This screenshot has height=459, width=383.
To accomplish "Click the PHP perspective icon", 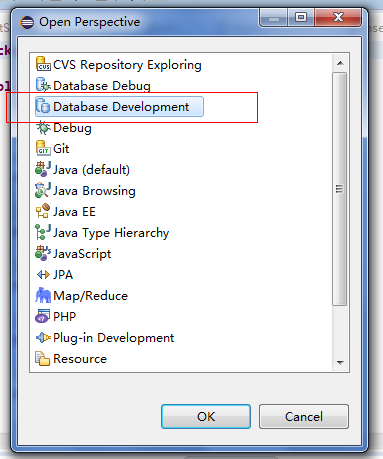I will [43, 316].
